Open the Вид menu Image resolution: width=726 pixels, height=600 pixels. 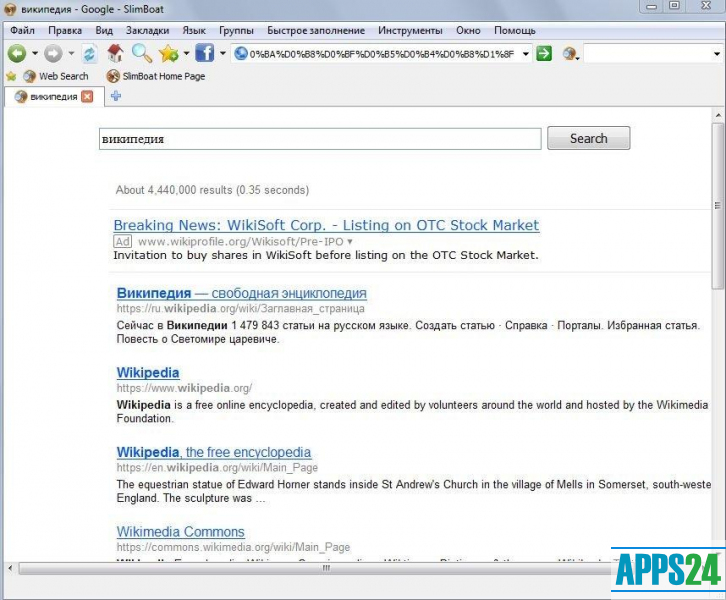click(x=104, y=31)
